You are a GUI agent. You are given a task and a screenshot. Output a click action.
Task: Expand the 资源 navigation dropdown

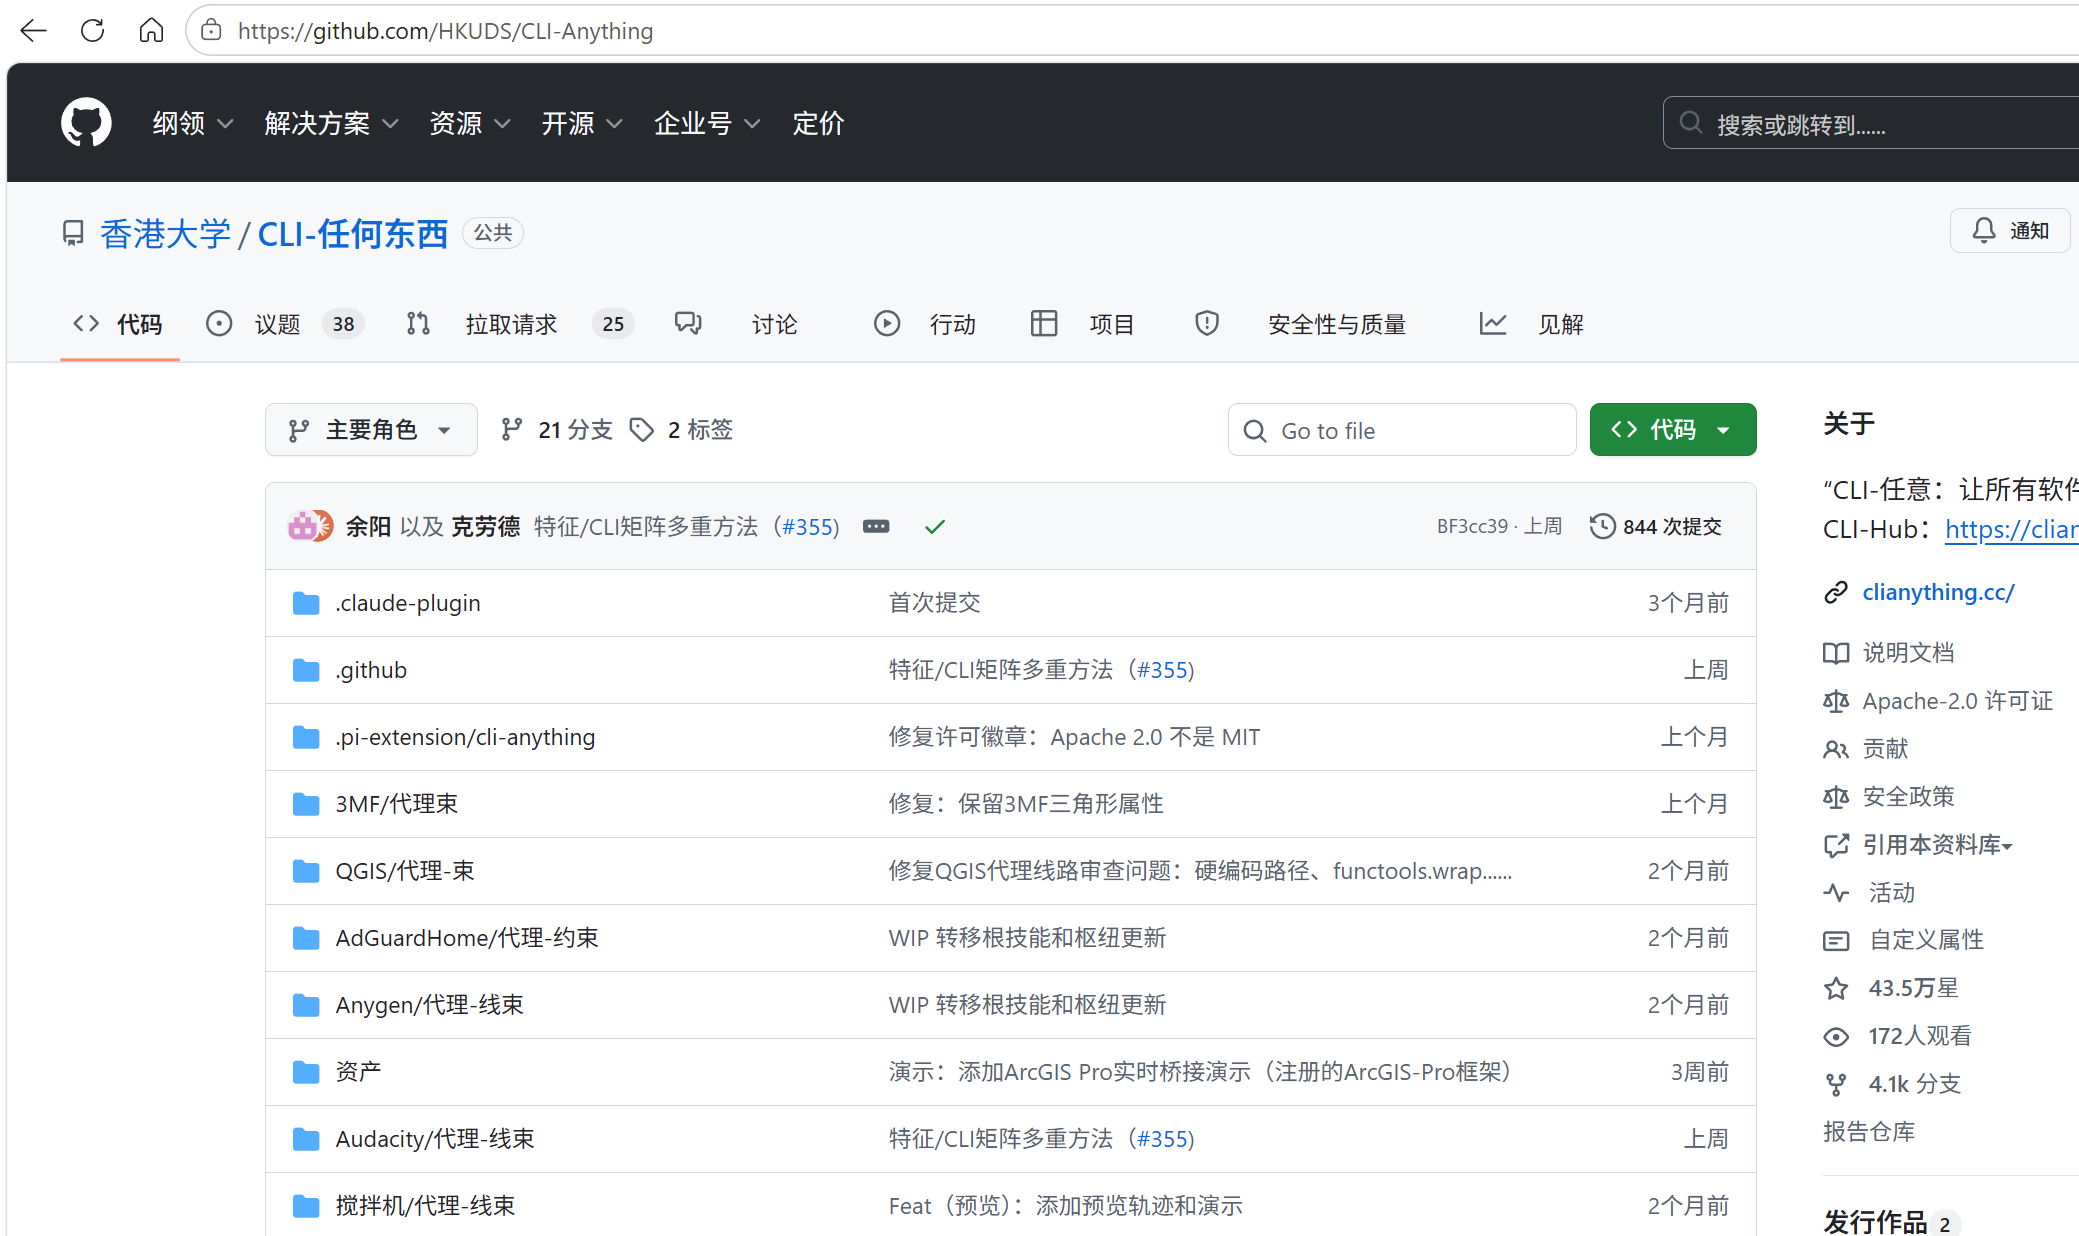[x=470, y=123]
